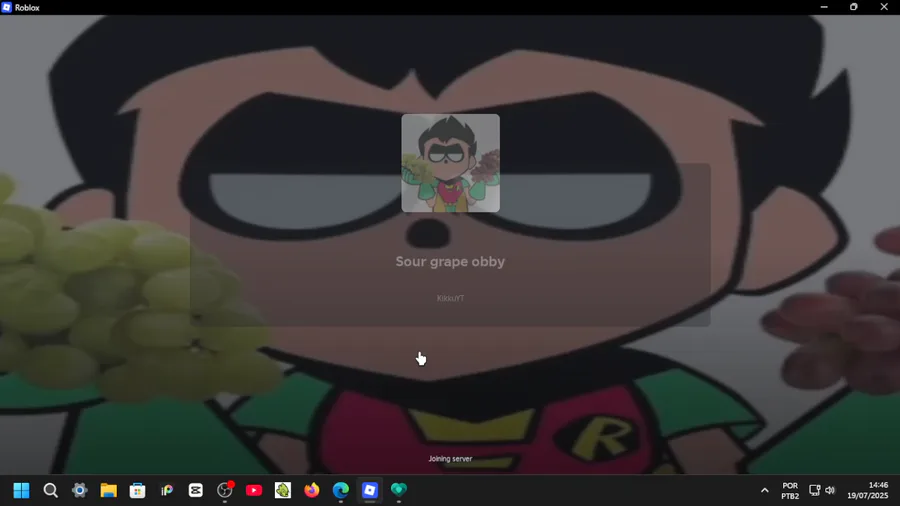Switch the POR PTB2 keyboard language

pos(790,491)
